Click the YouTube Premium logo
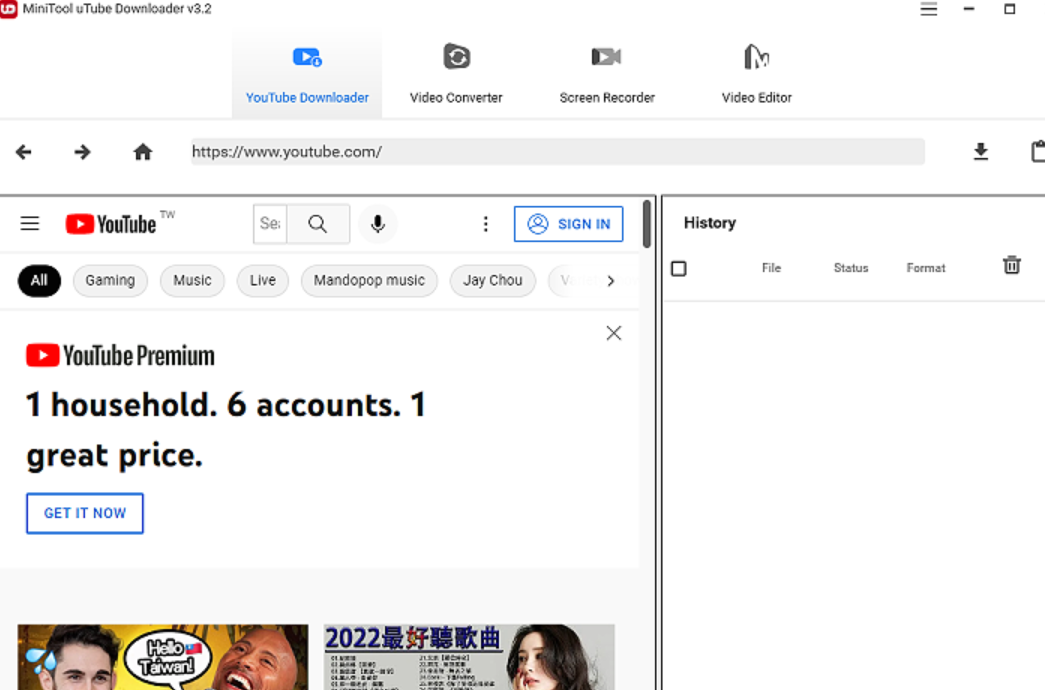The height and width of the screenshot is (690, 1045). pos(121,356)
